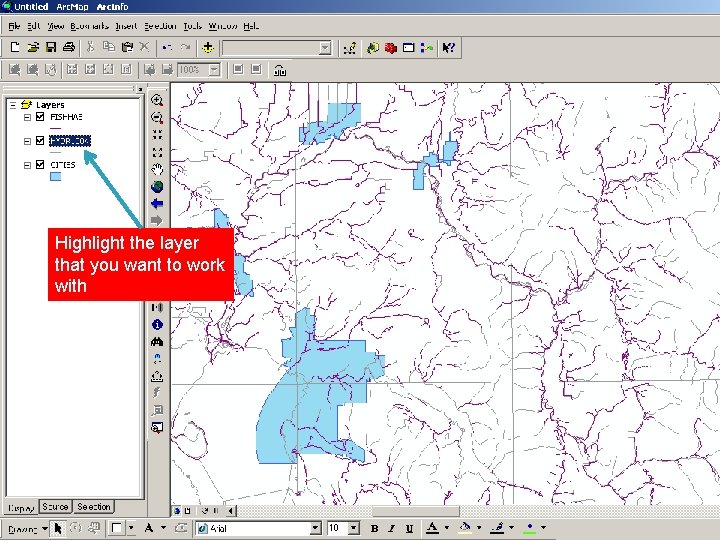
Task: Paste from clipboard in Standard toolbar
Action: tap(127, 47)
